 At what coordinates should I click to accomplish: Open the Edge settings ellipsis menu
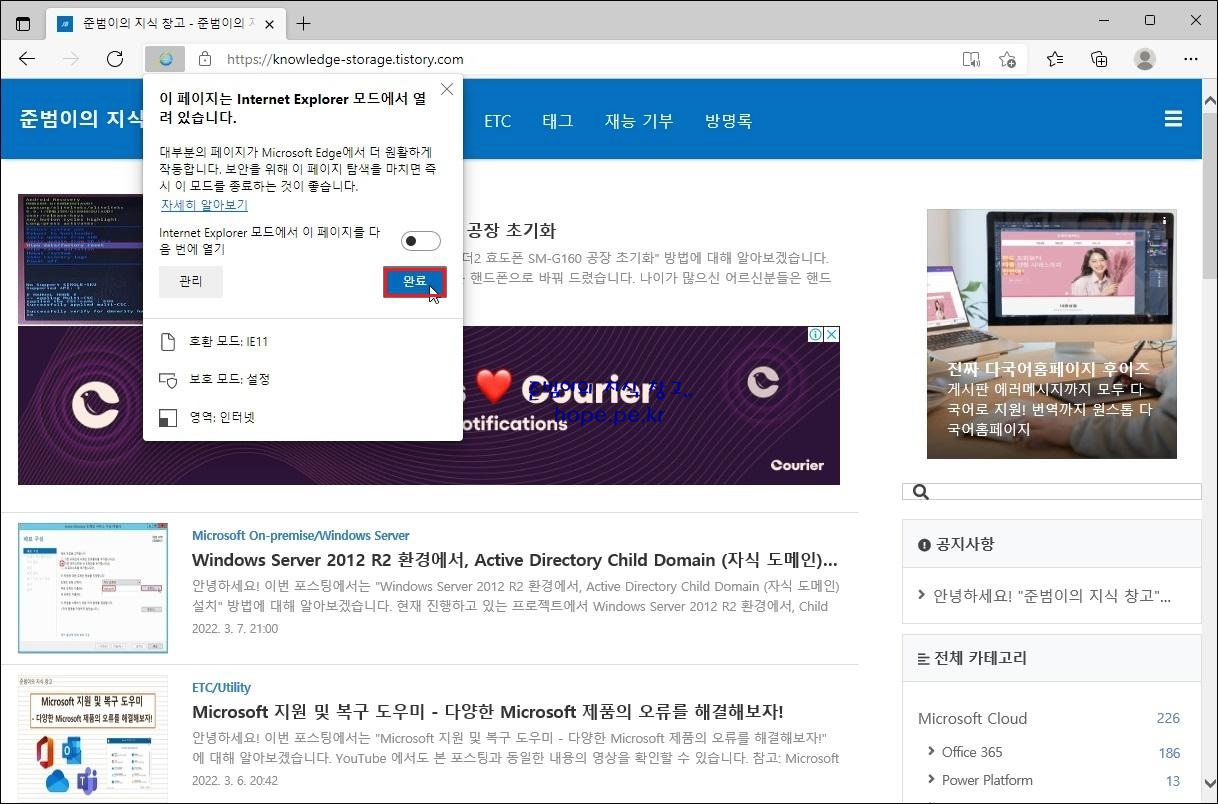(x=1190, y=59)
